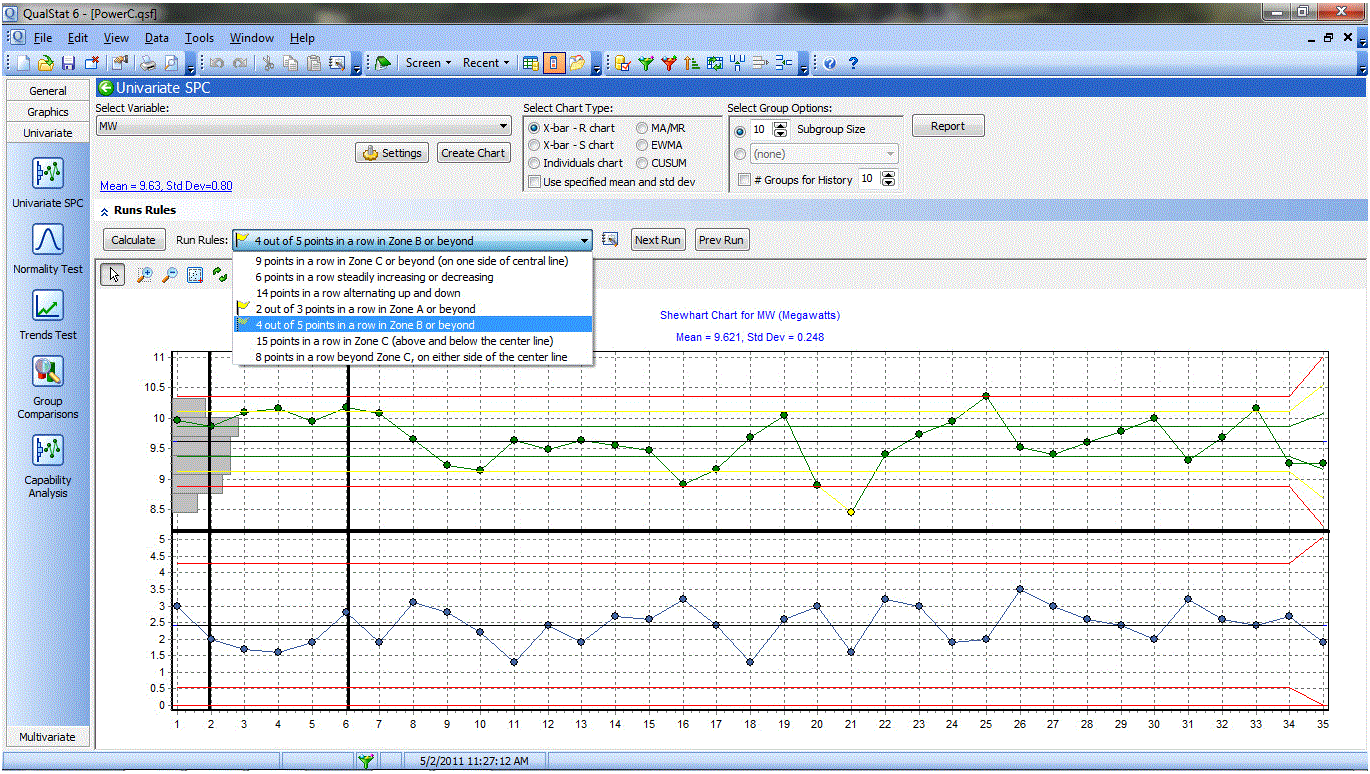Click the Report button
This screenshot has width=1370, height=774.
[x=948, y=126]
